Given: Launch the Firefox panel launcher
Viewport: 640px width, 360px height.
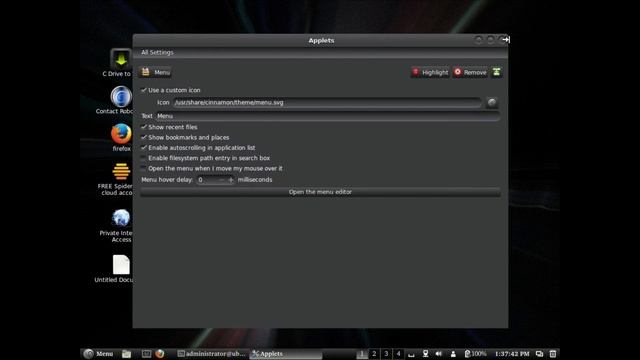Looking at the screenshot, I should tap(160, 354).
